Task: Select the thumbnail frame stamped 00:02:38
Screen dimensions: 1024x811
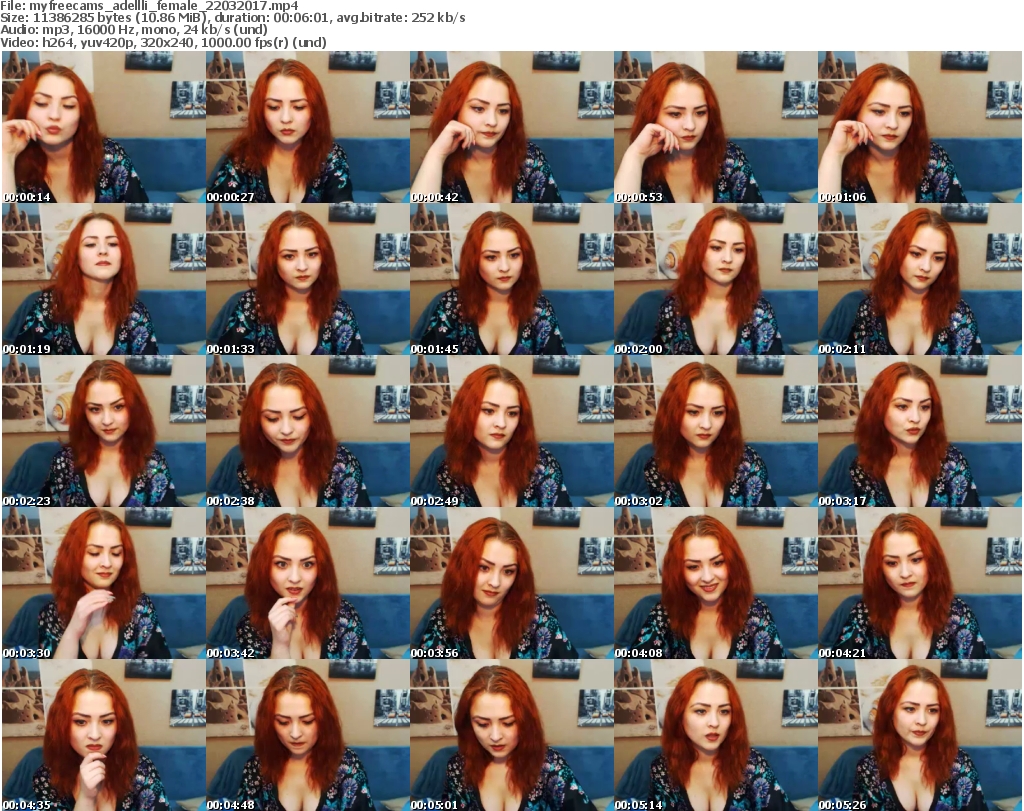Action: coord(308,432)
